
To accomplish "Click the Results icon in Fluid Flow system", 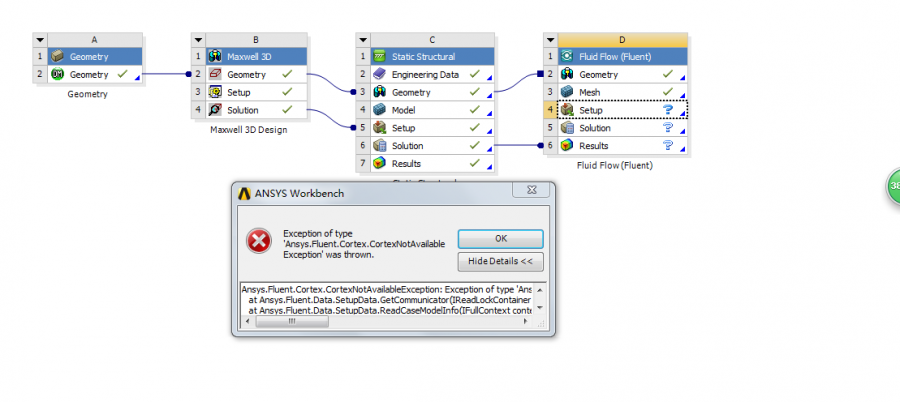I will tap(567, 145).
